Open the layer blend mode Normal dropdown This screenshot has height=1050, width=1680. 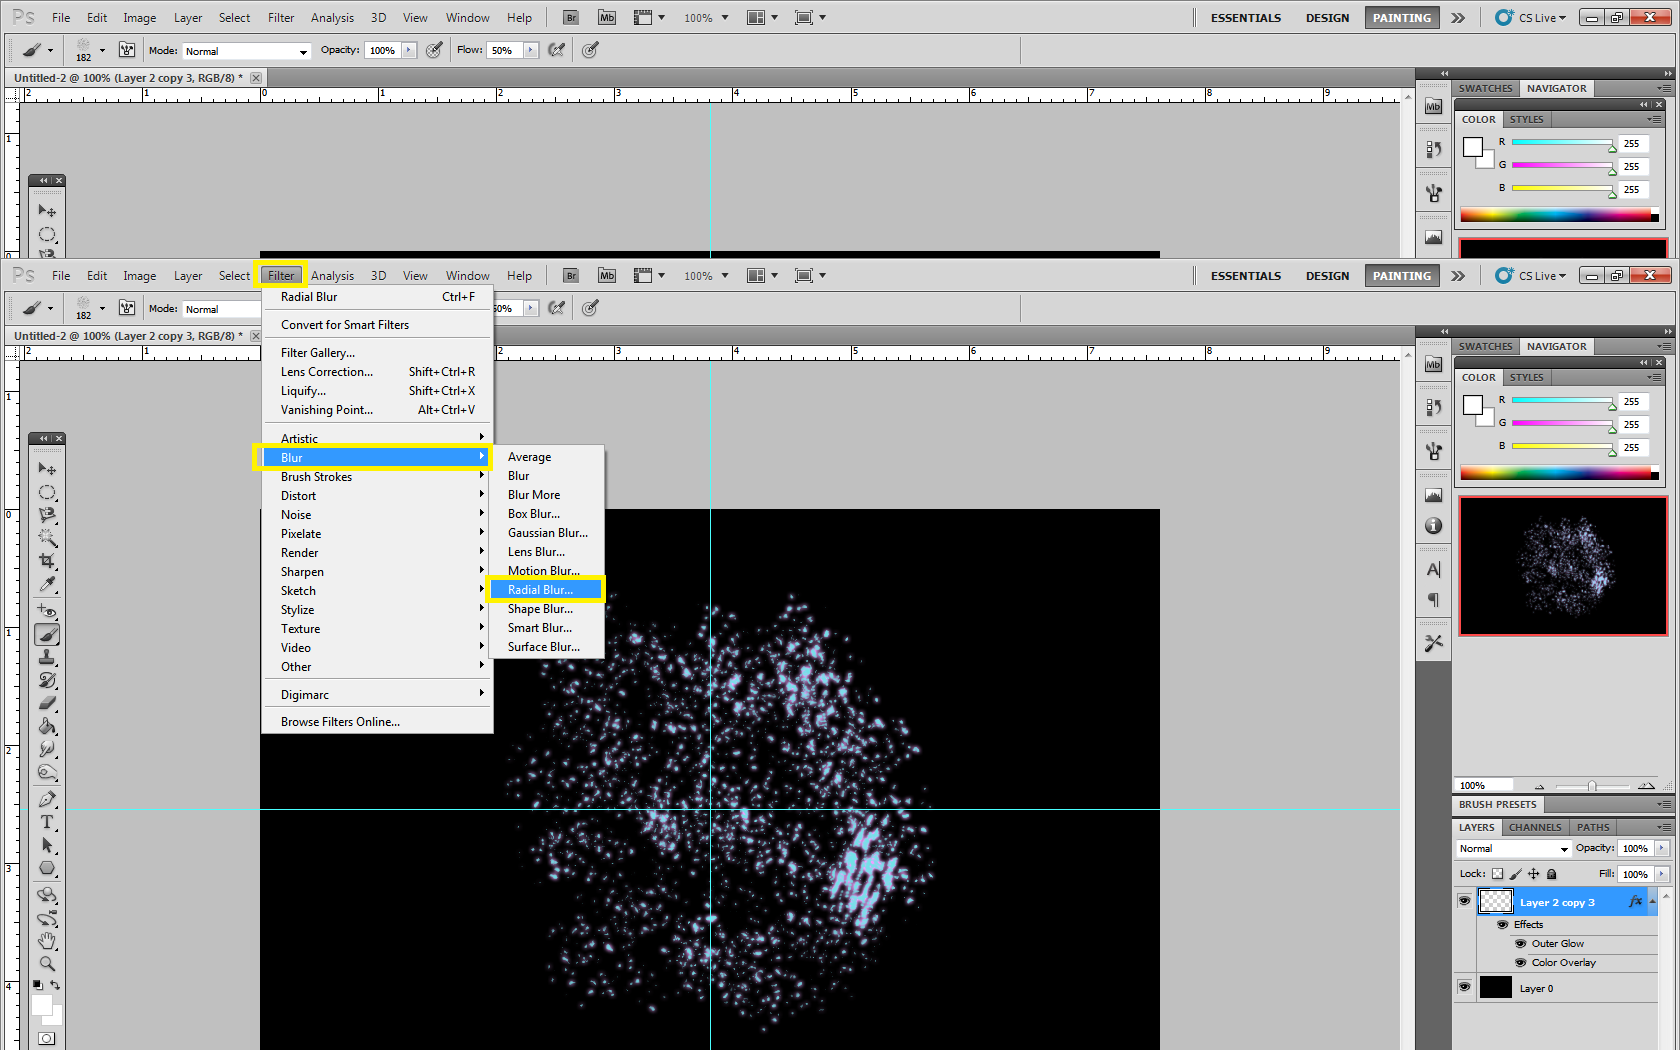pos(1514,849)
